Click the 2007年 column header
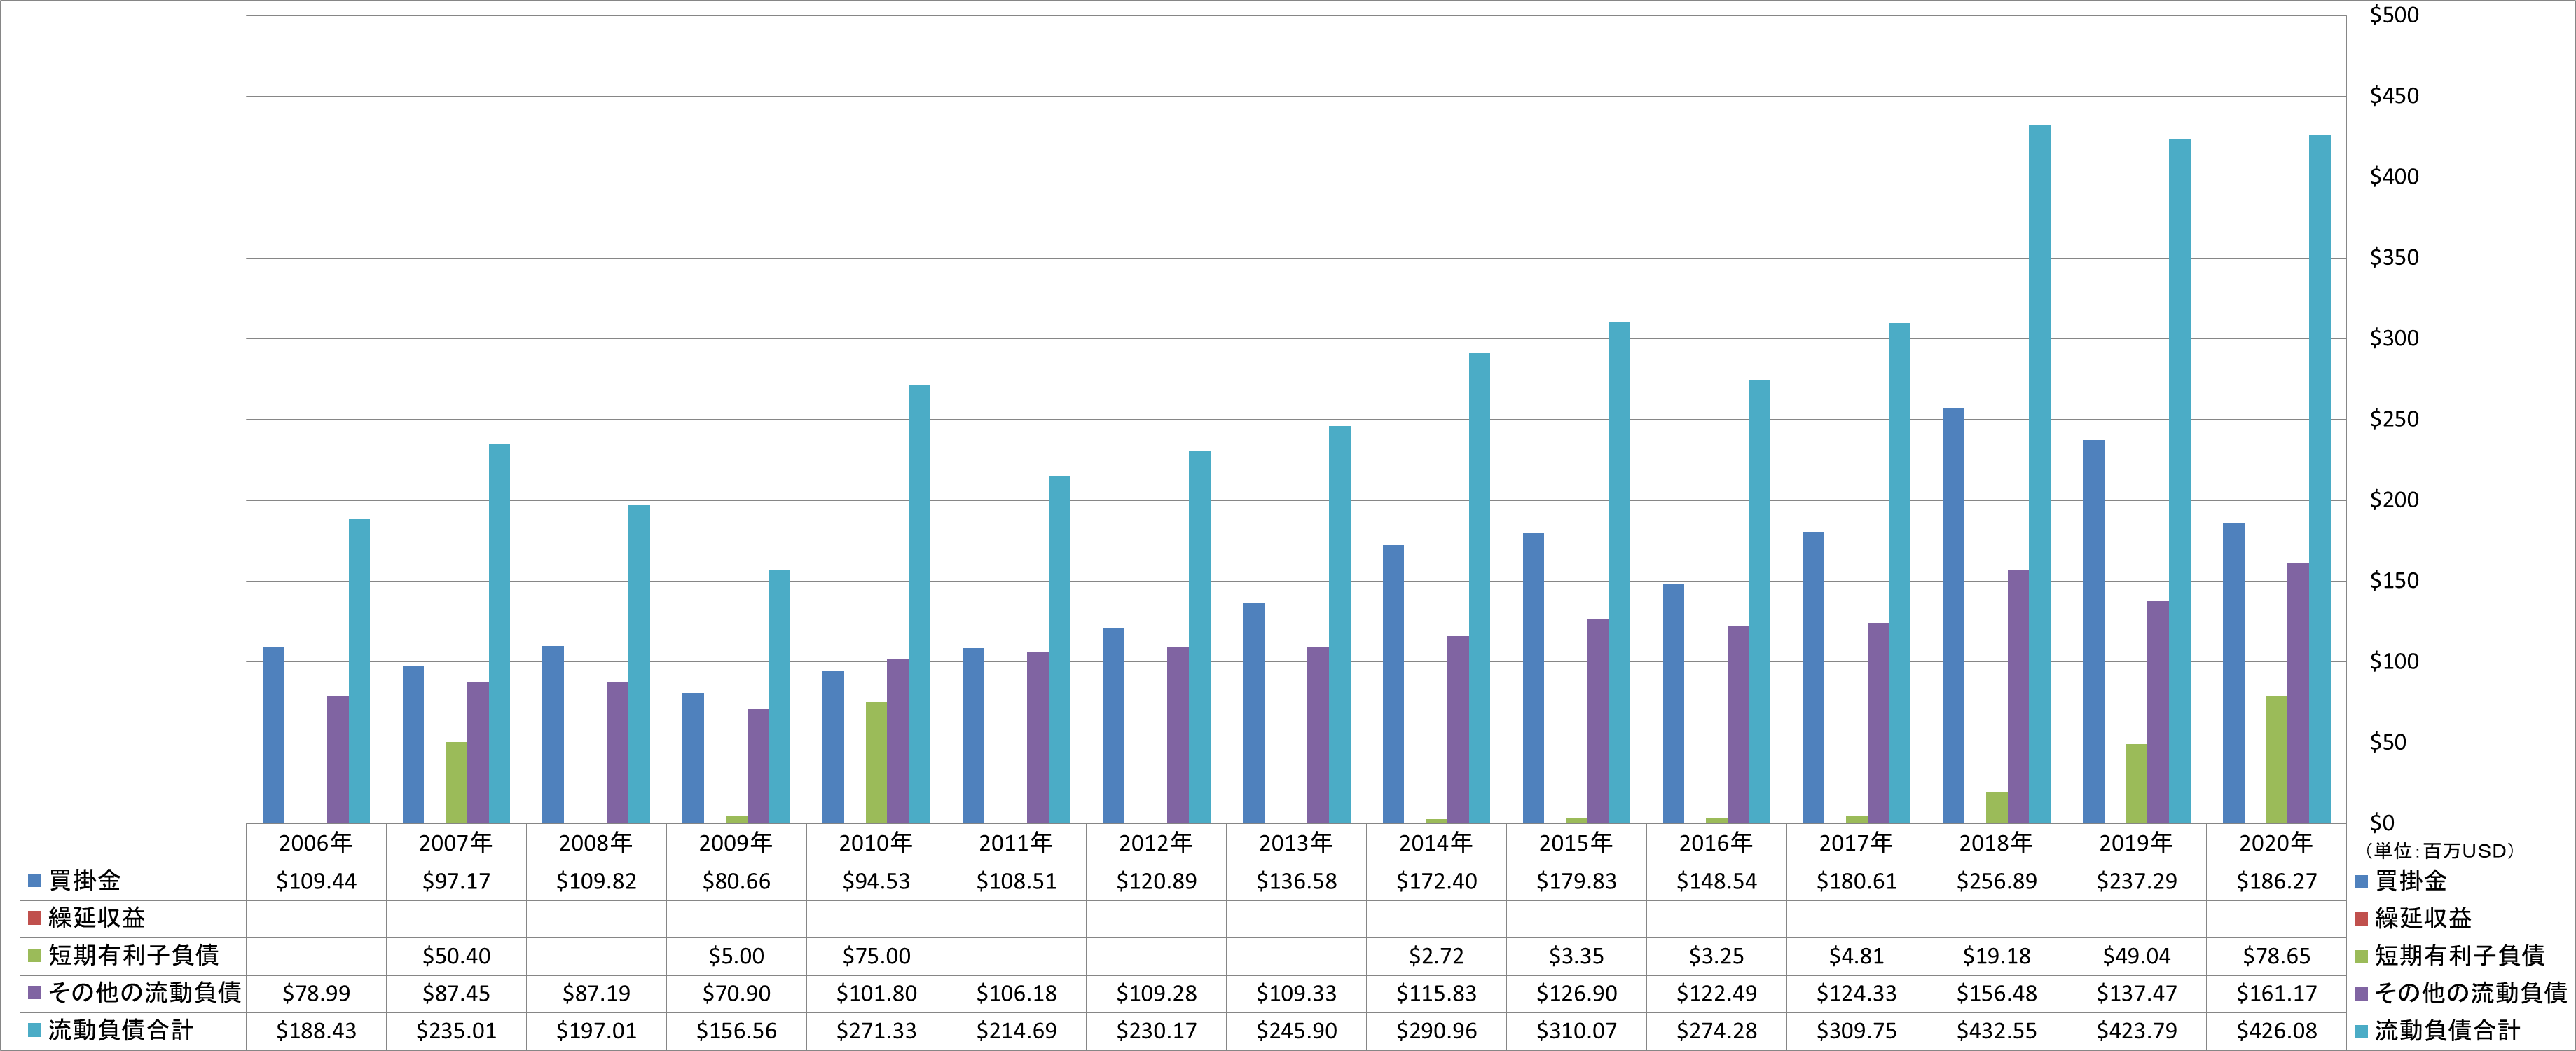Screen dimensions: 2576x1051 coord(456,843)
